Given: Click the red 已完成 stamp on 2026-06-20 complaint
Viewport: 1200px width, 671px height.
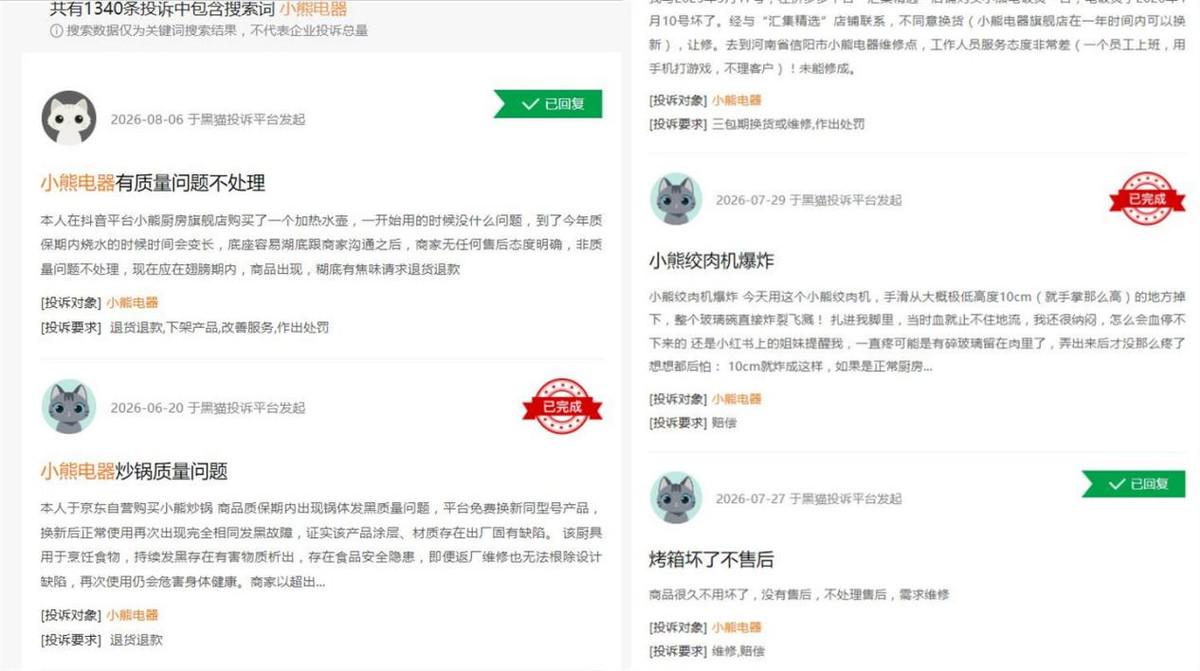Looking at the screenshot, I should click(x=563, y=406).
